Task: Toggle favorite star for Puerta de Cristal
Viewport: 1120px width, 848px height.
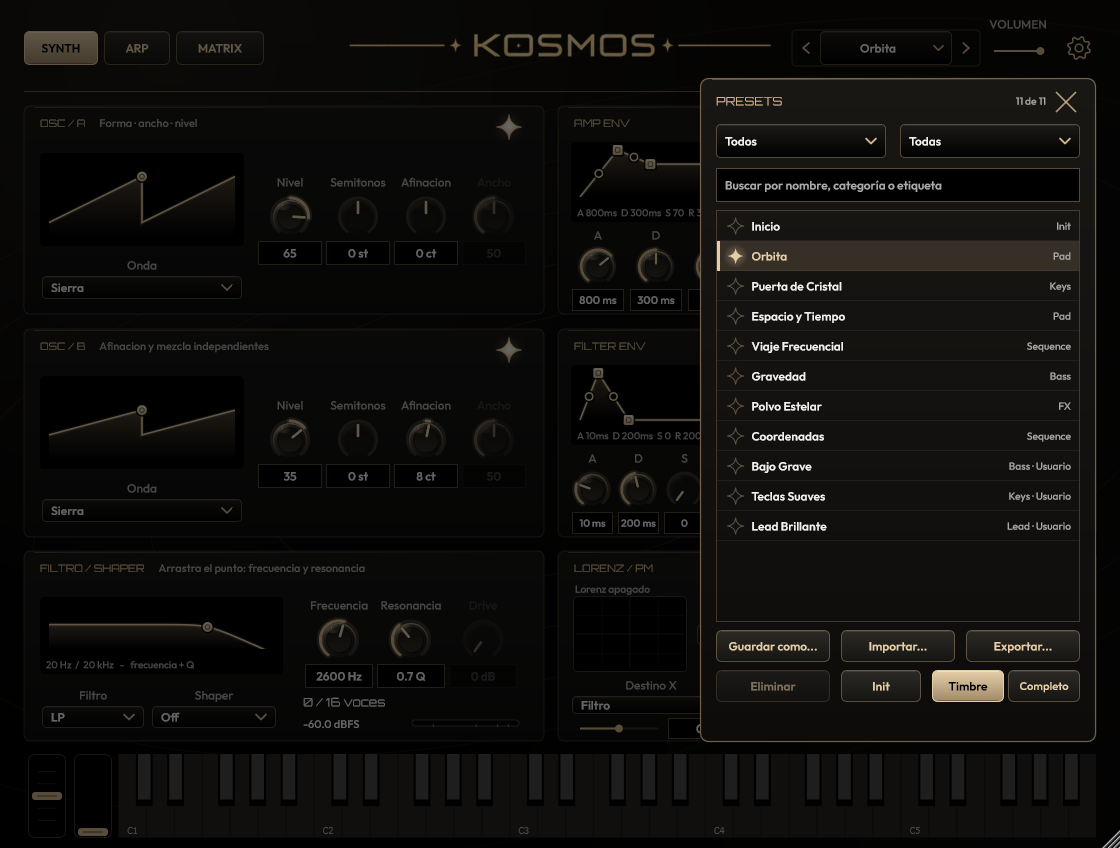Action: click(x=735, y=286)
